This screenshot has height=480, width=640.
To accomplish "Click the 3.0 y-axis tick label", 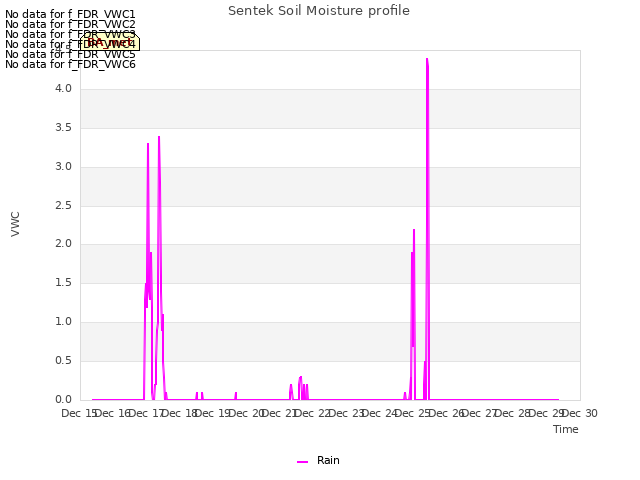I will pos(63,167).
